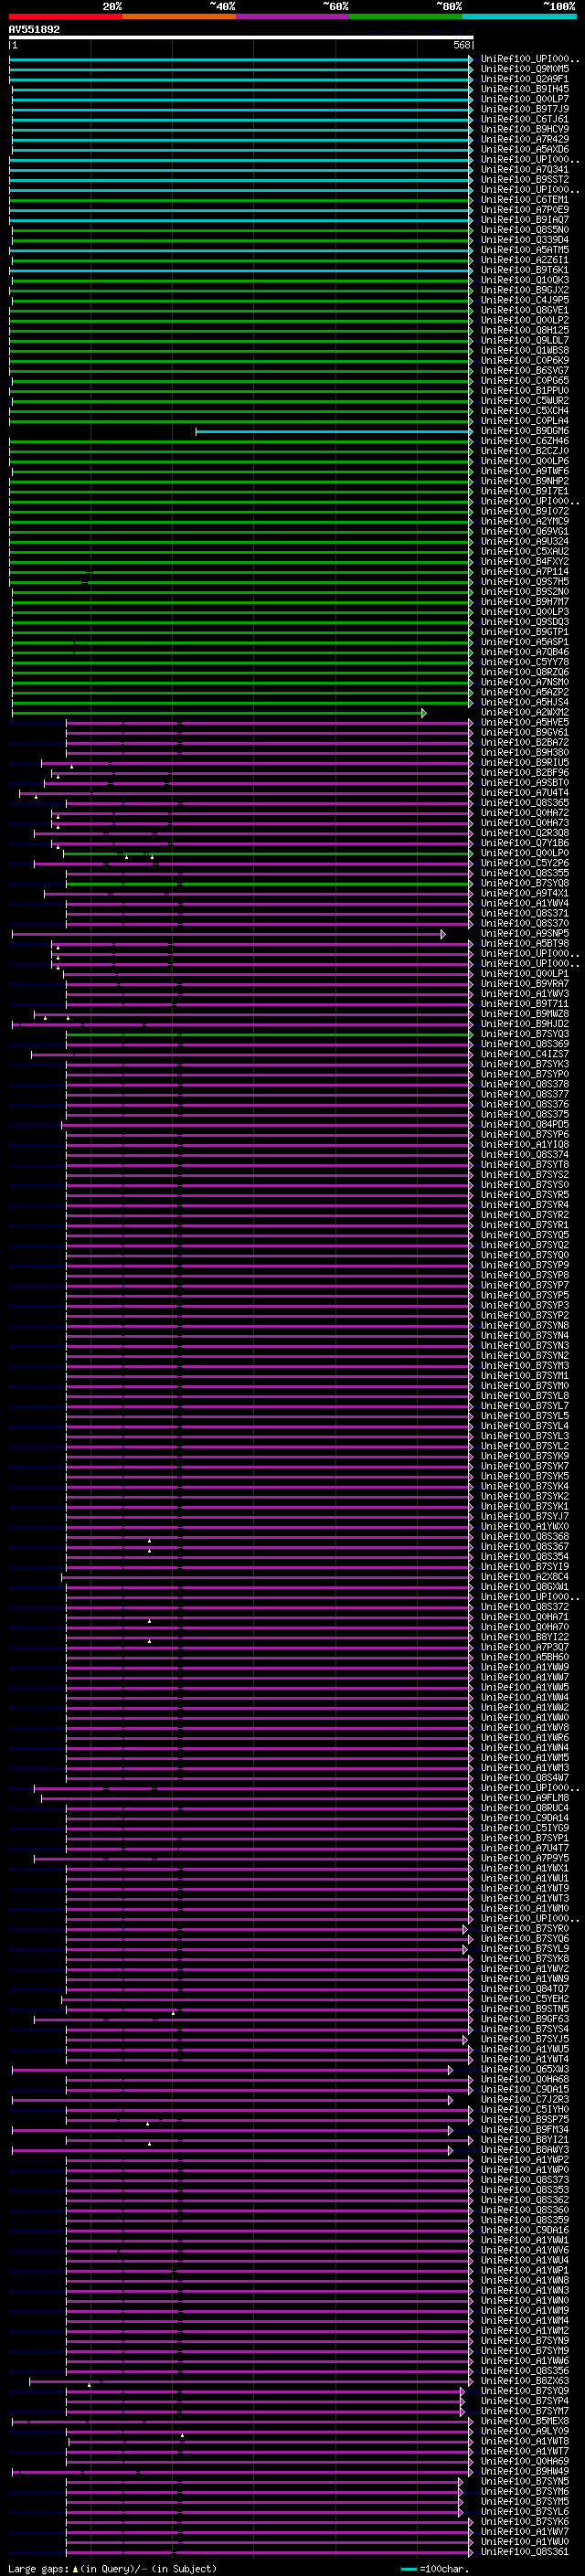Select hit label UniRef100_A7R429
Viewport: 585px width, 2576px height.
click(x=525, y=139)
